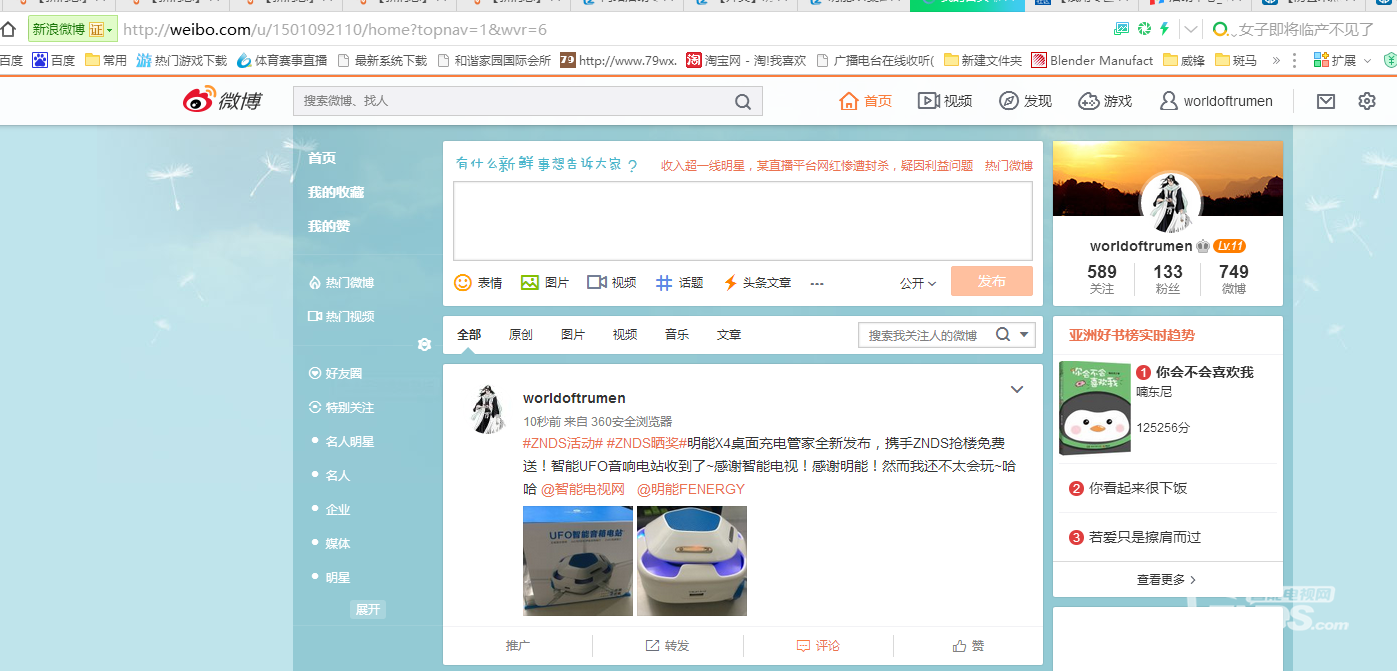
Task: Click the green shield icon at toolbar end
Action: coord(1389,61)
